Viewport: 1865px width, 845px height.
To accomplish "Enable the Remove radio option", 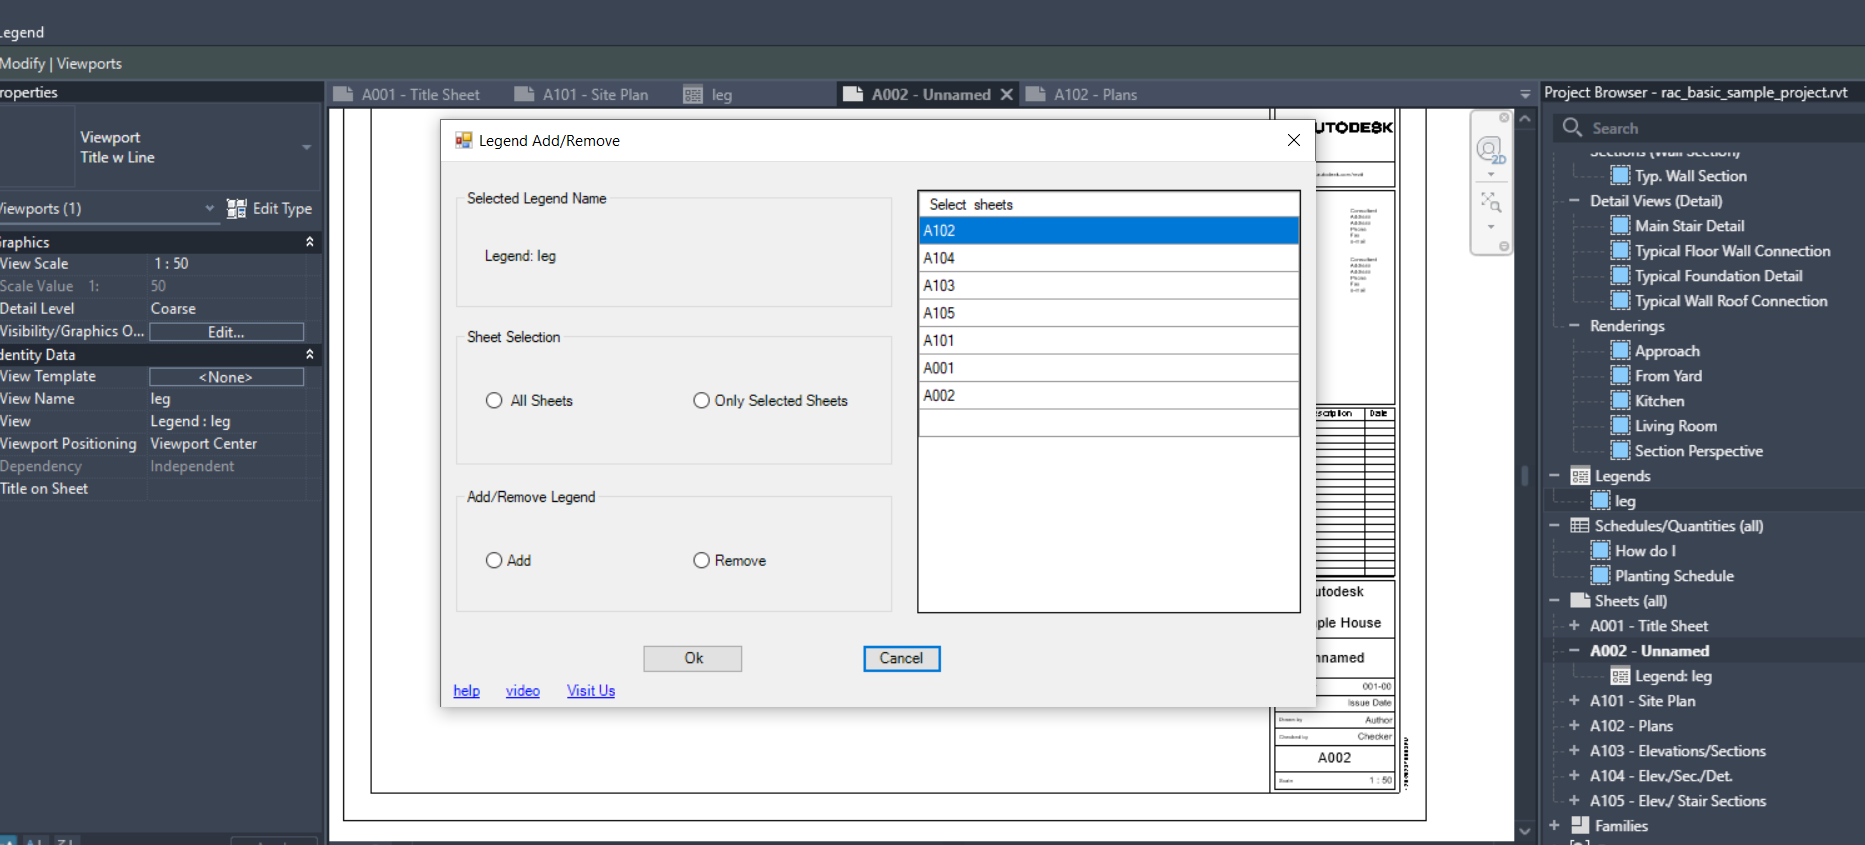I will click(702, 561).
